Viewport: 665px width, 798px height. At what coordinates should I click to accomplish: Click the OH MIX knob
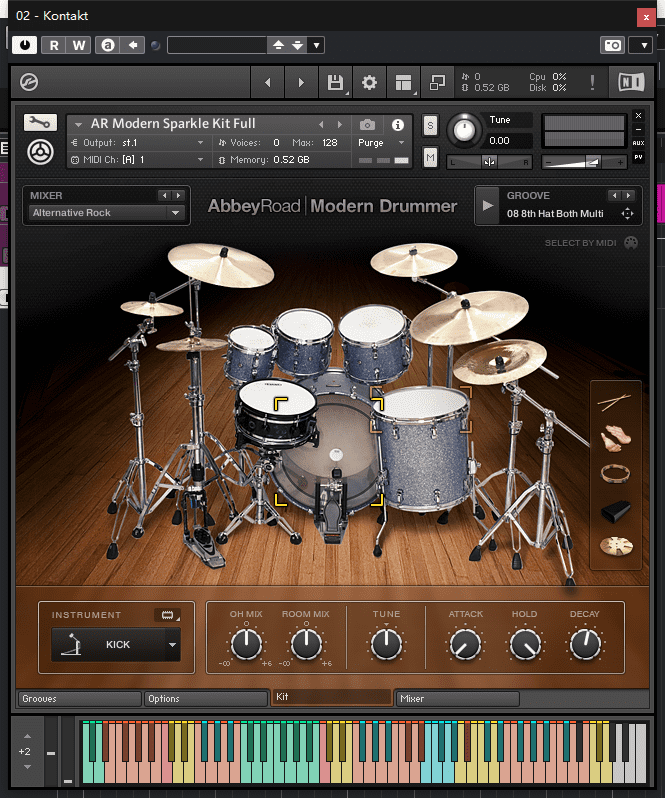click(246, 644)
